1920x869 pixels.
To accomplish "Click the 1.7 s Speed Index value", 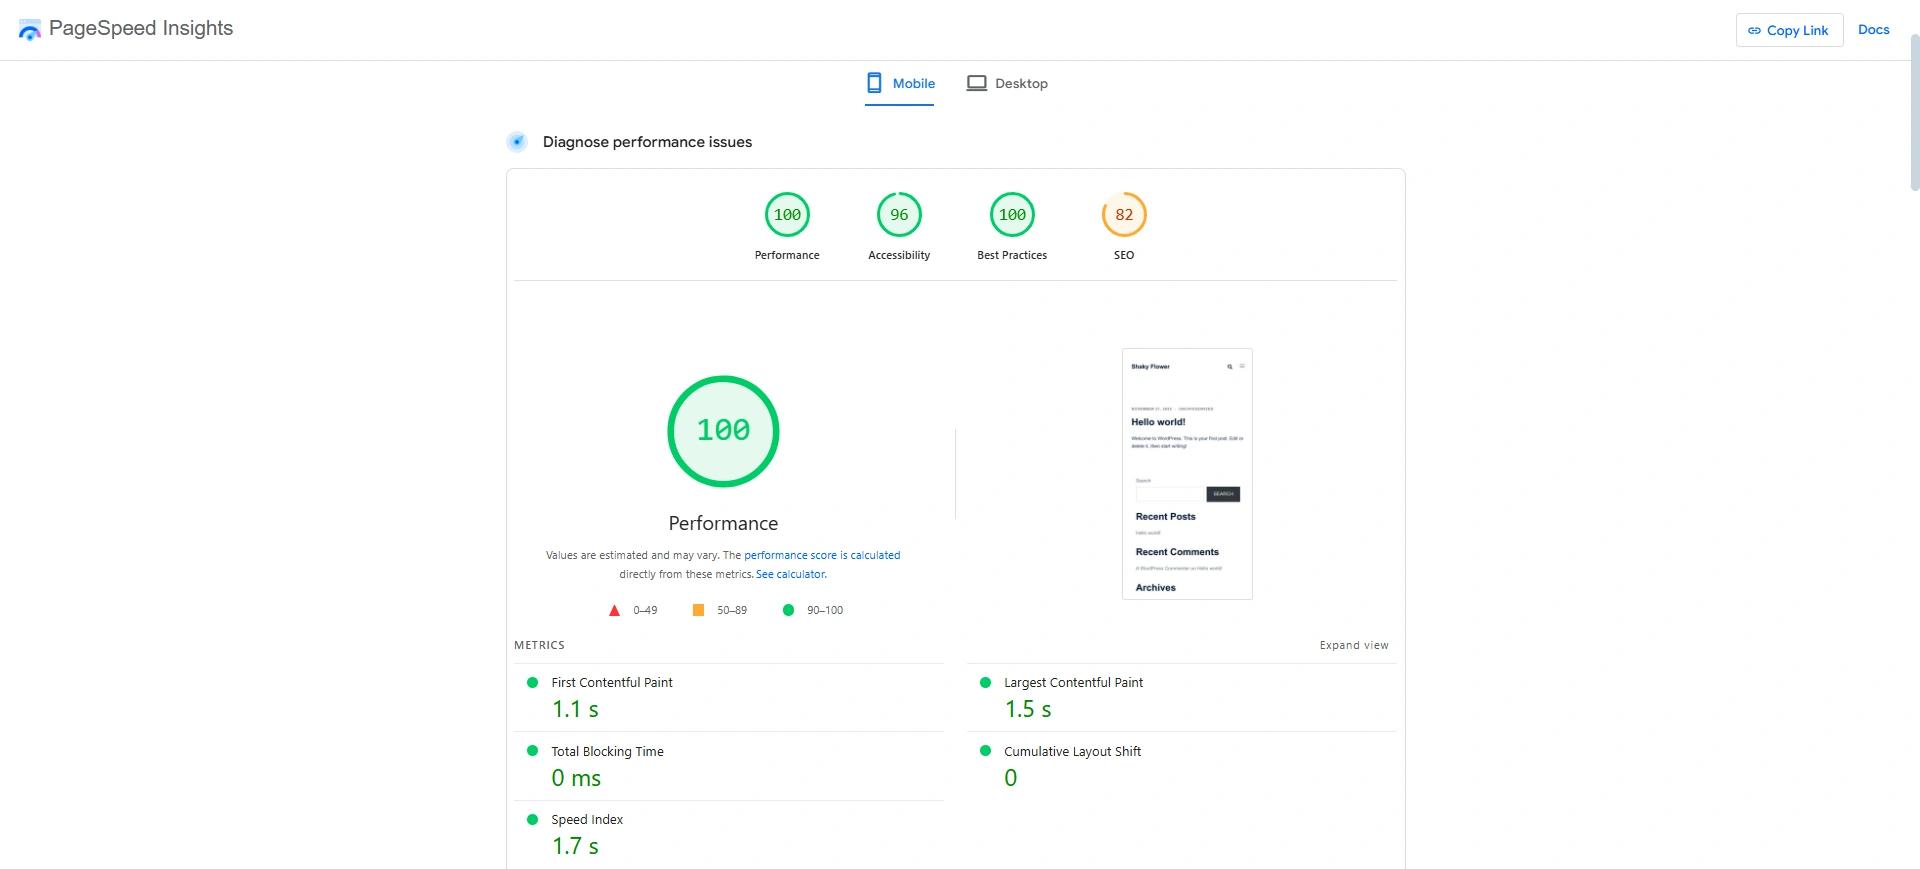I will tap(575, 846).
